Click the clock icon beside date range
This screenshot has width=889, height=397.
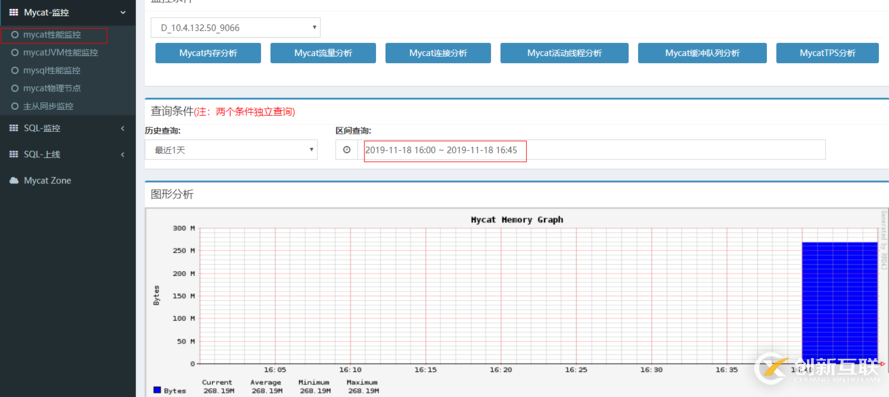tap(346, 150)
